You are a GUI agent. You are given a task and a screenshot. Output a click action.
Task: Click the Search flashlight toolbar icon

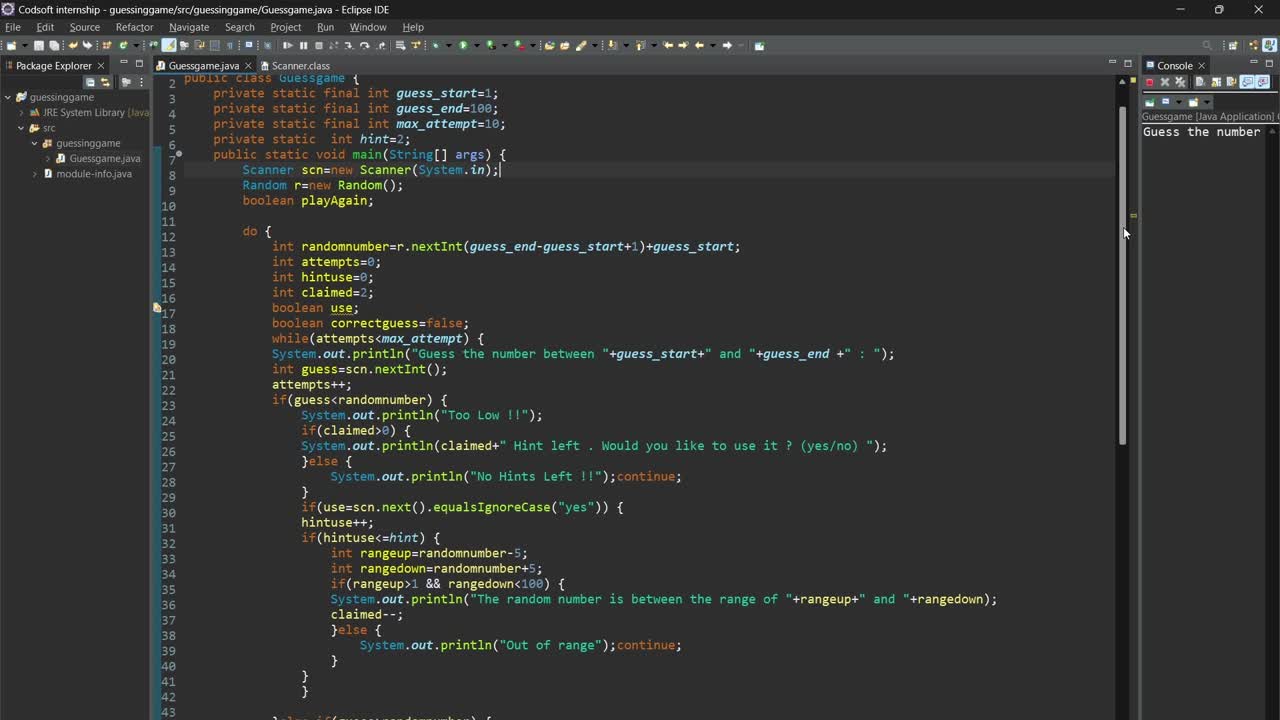click(580, 45)
